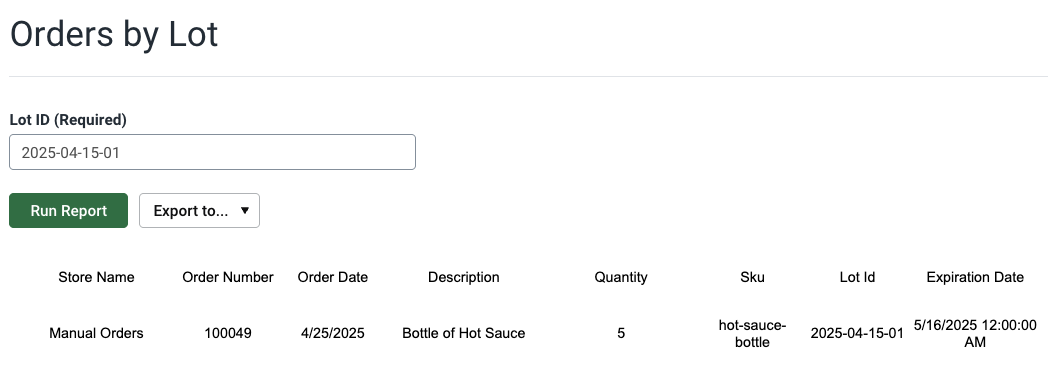The height and width of the screenshot is (370, 1048).
Task: Select the Manual Orders store cell
Action: pos(96,333)
